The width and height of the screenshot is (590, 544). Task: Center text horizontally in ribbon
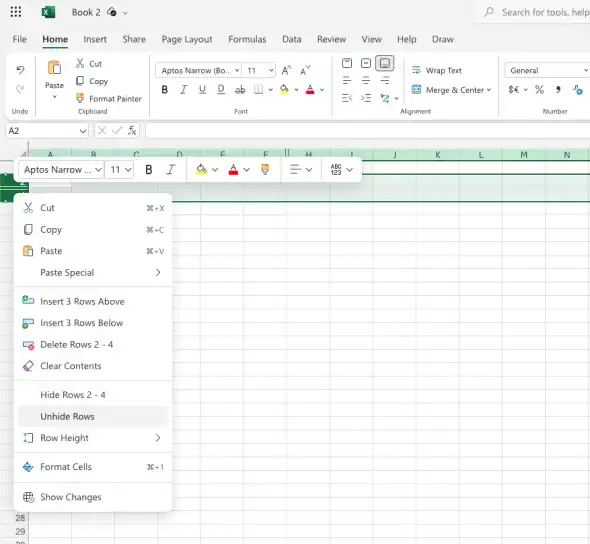point(366,80)
